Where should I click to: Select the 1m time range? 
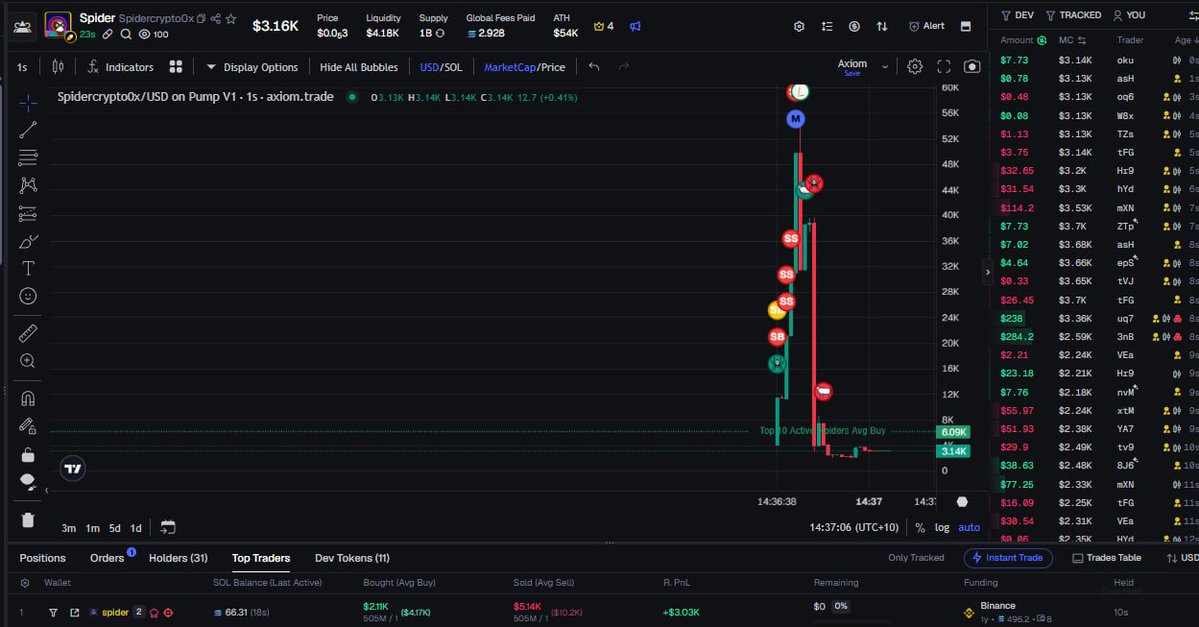pyautogui.click(x=93, y=528)
